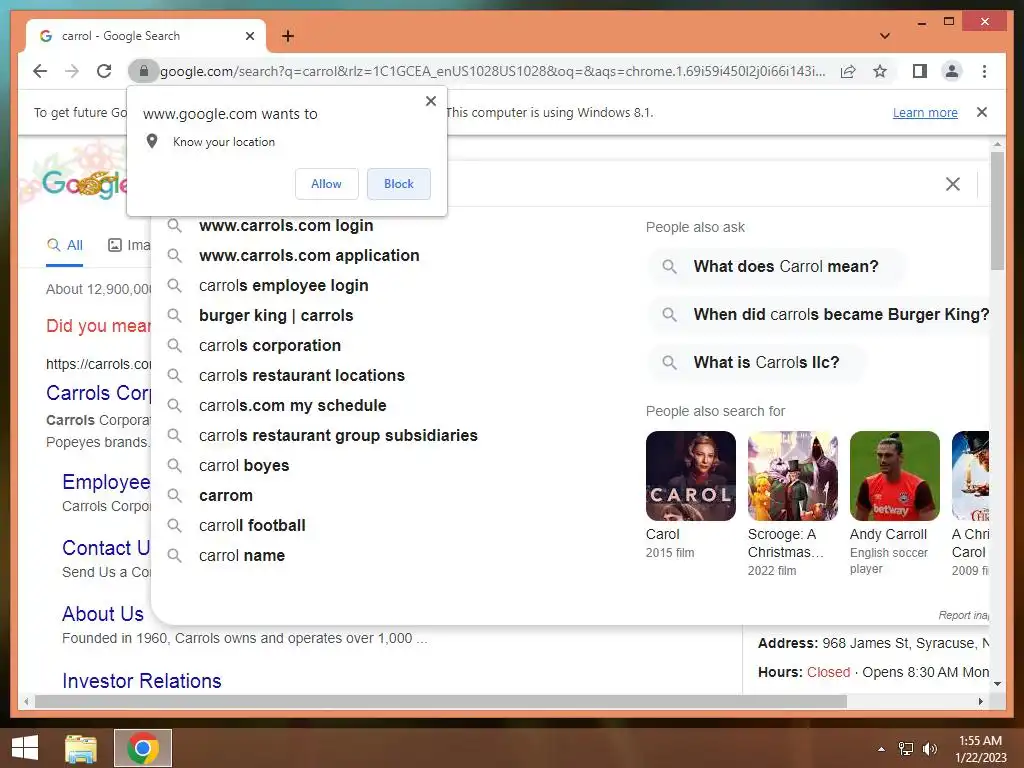Click the Google doodle logo

pyautogui.click(x=84, y=184)
